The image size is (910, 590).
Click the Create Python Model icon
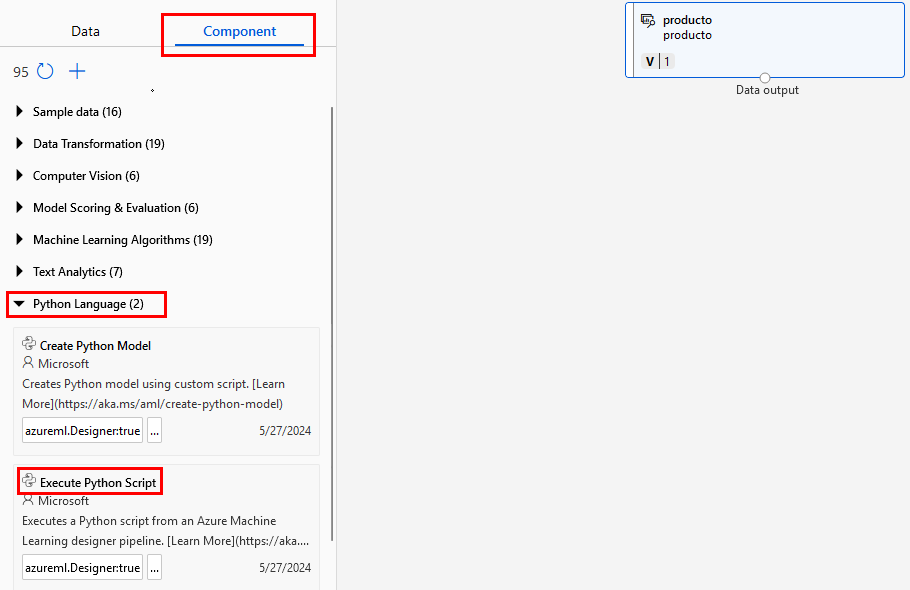29,344
